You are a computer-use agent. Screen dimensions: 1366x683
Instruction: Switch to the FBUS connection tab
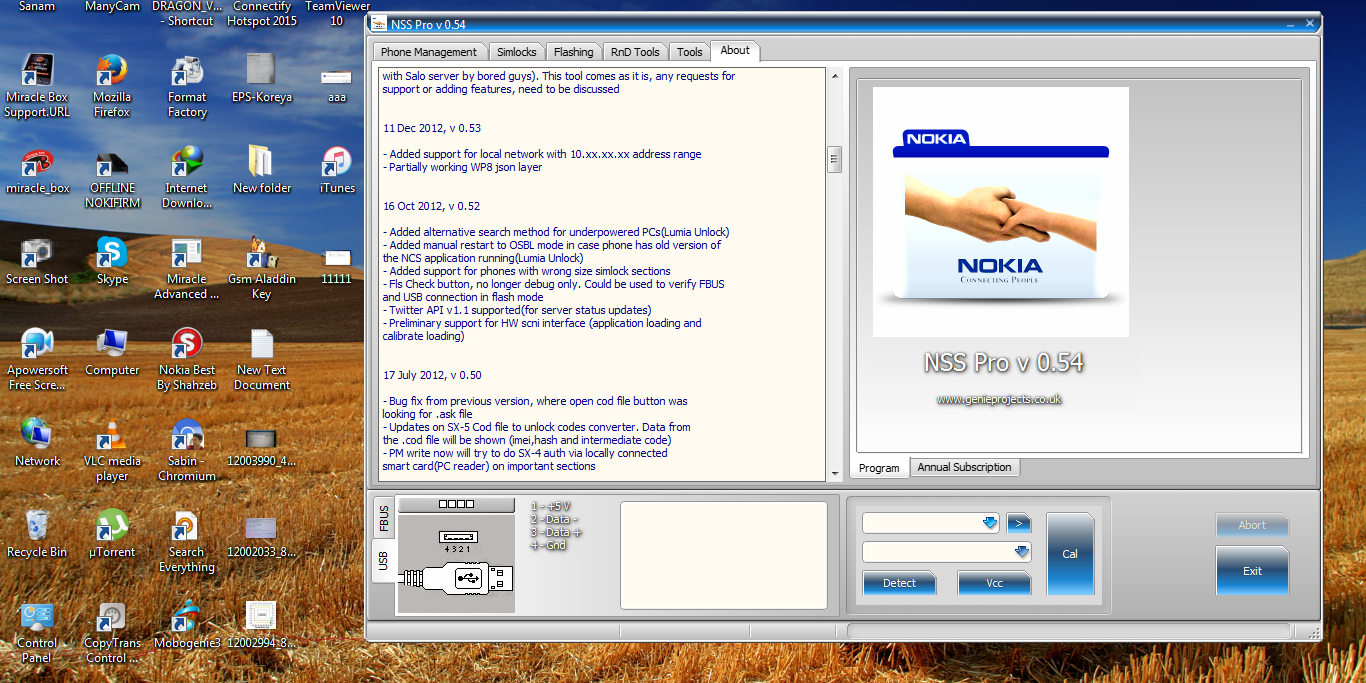pos(383,519)
